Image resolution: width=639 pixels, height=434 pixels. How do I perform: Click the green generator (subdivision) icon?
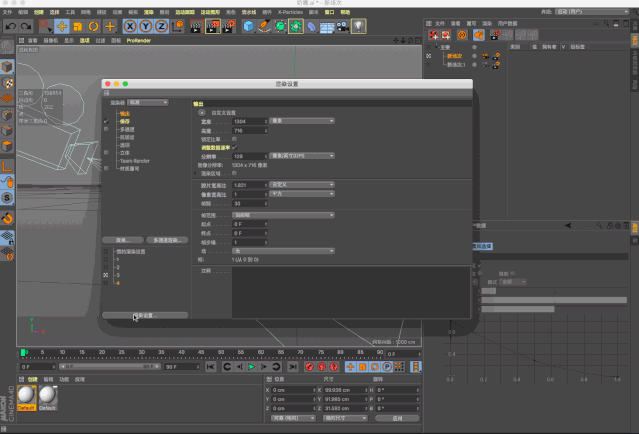tap(280, 27)
